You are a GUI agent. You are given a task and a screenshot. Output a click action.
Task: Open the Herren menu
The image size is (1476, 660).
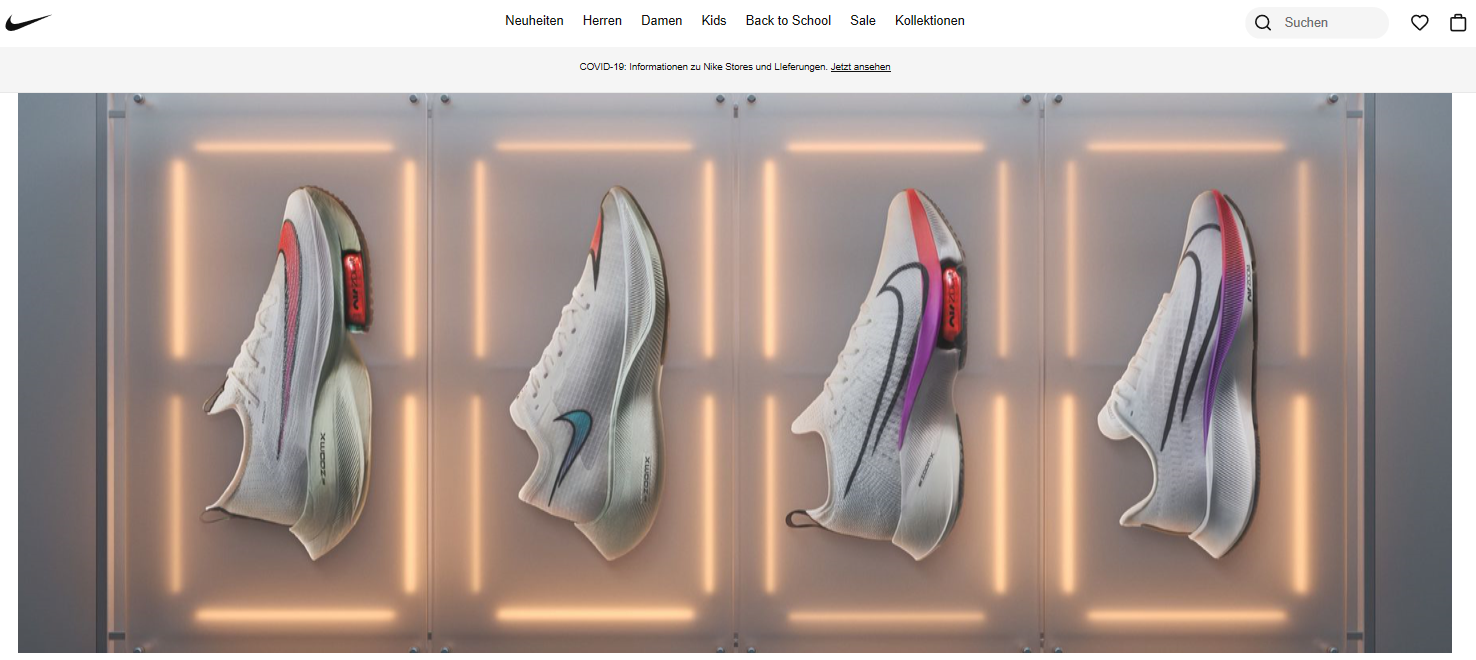(x=602, y=21)
